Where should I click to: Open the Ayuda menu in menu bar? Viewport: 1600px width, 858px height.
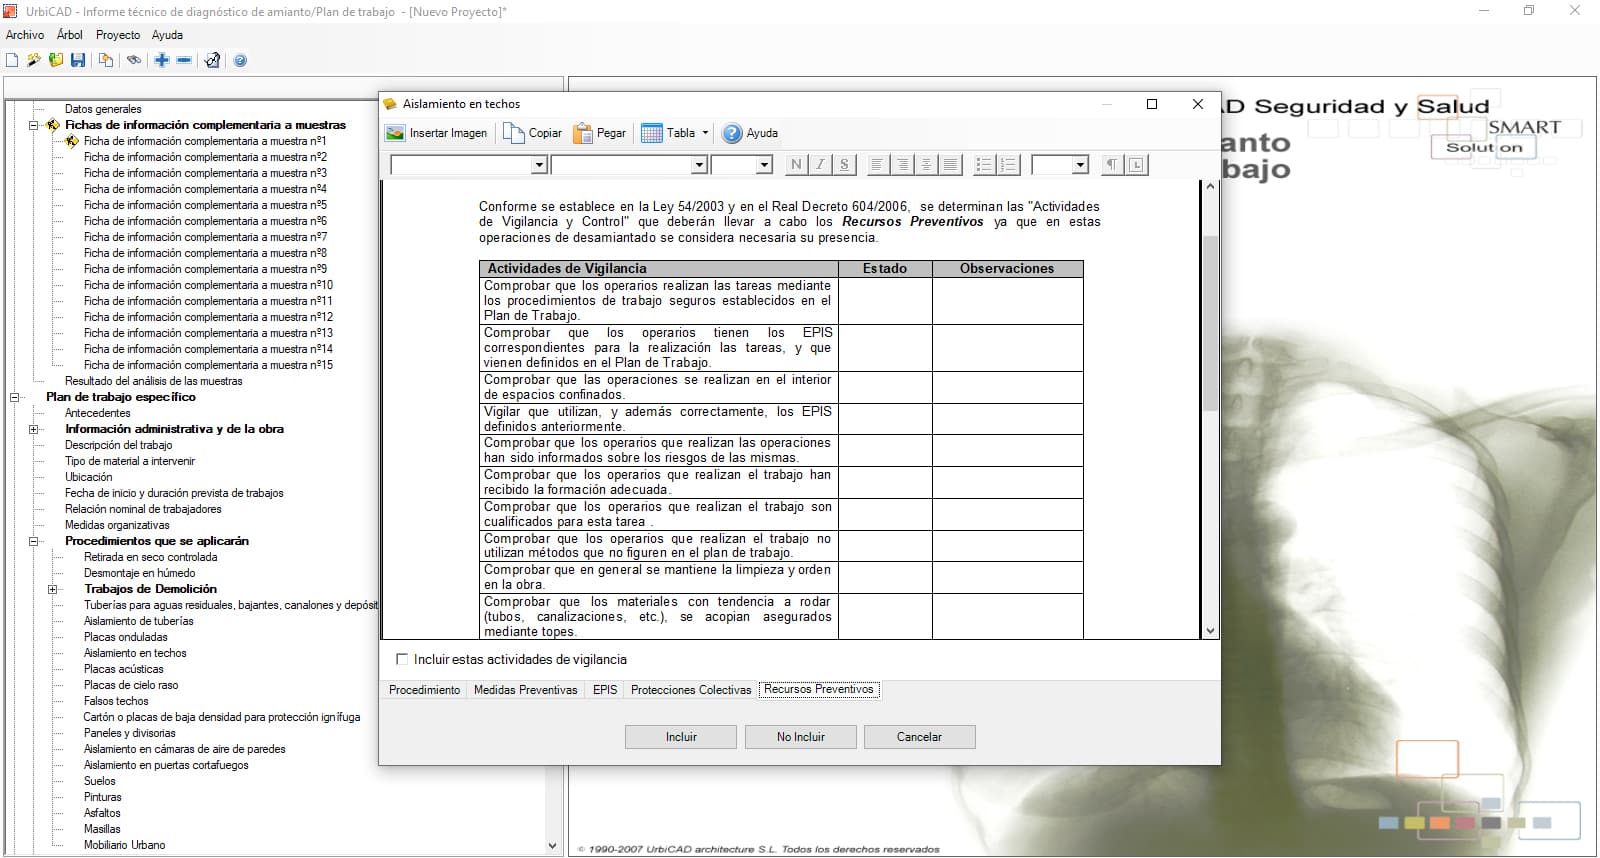(167, 35)
